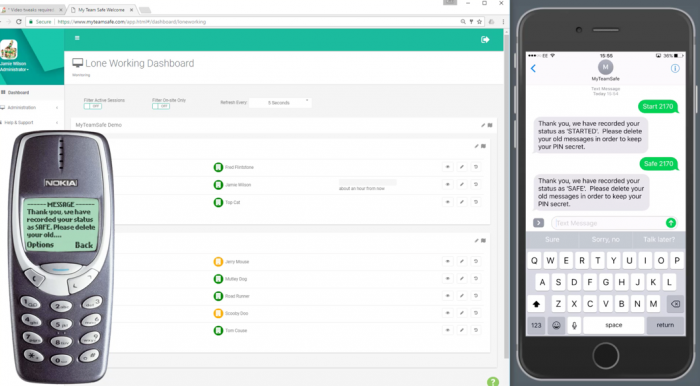This screenshot has height=386, width=700.
Task: Tap the space bar on the iPhone keyboard
Action: [x=614, y=325]
